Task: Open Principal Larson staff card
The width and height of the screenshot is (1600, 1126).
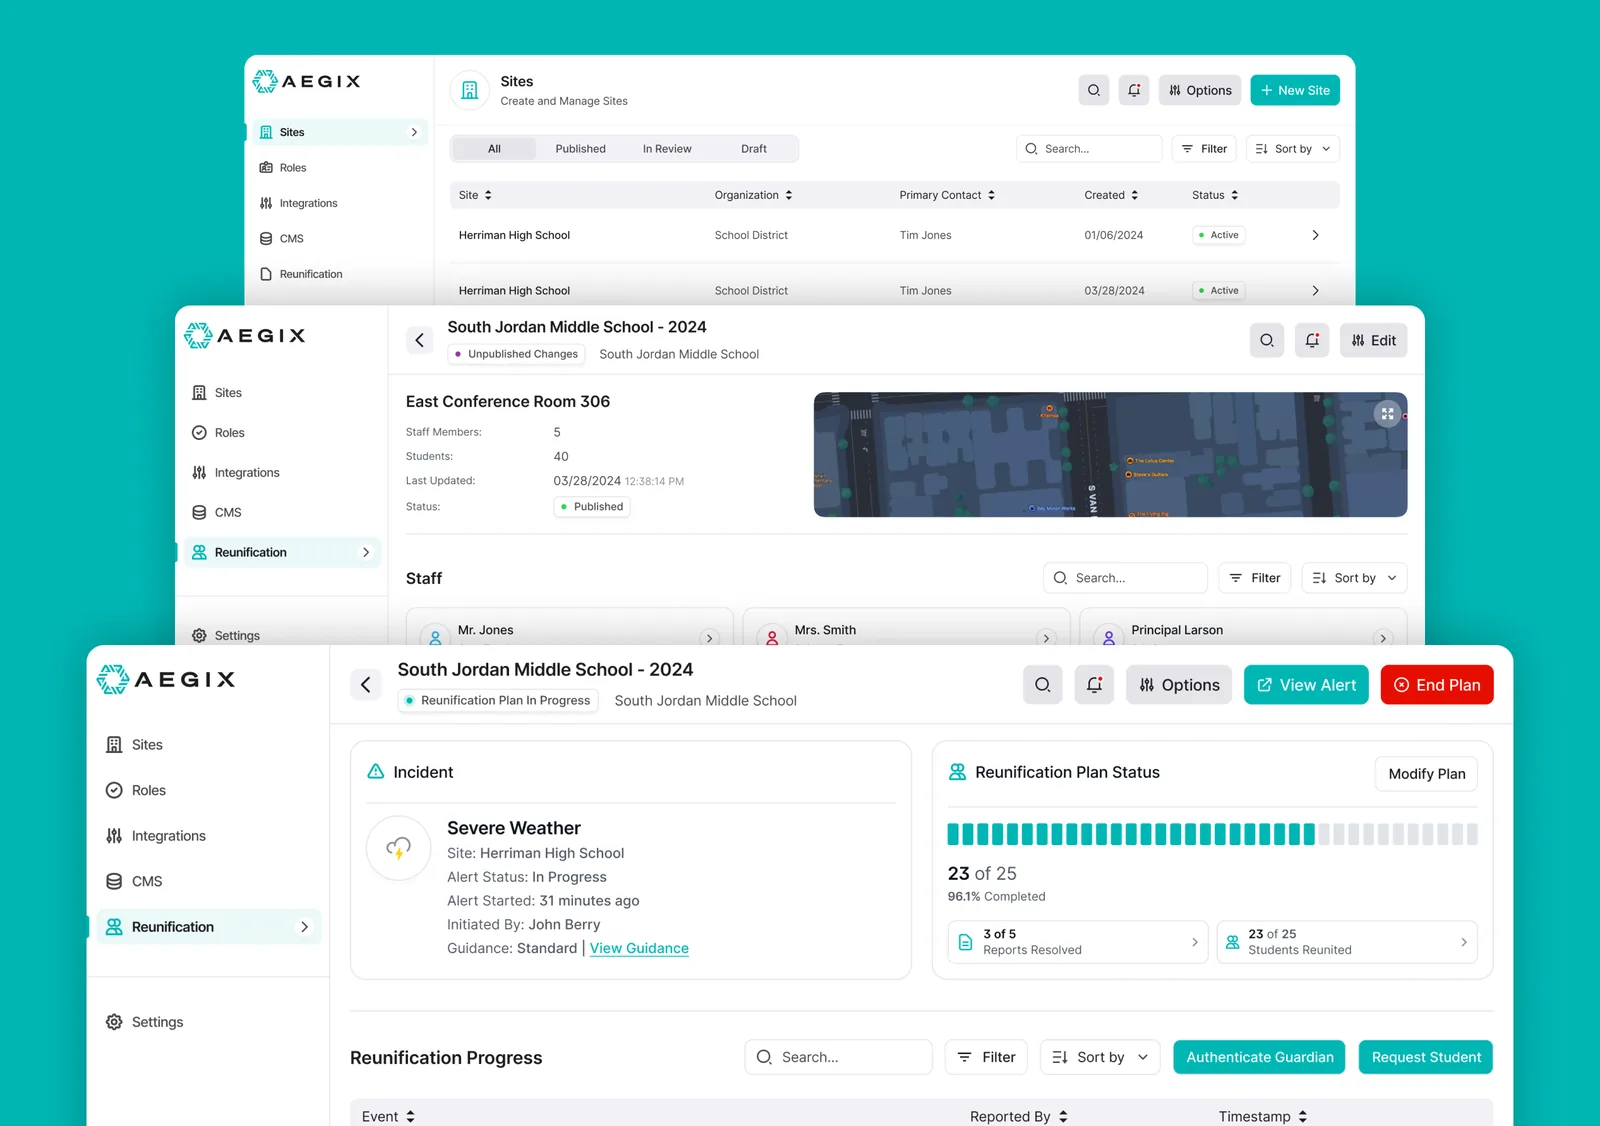Action: pyautogui.click(x=1243, y=628)
